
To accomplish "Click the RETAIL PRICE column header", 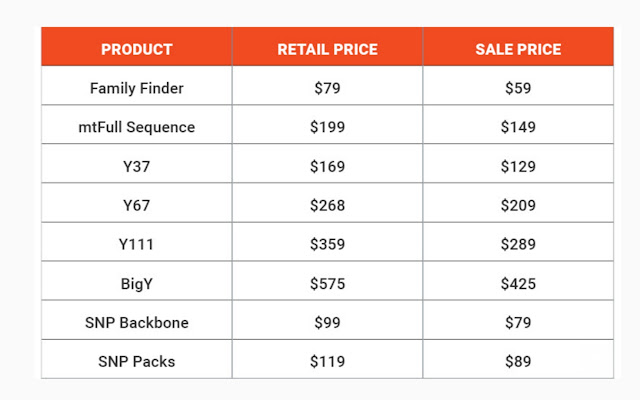I will click(327, 49).
